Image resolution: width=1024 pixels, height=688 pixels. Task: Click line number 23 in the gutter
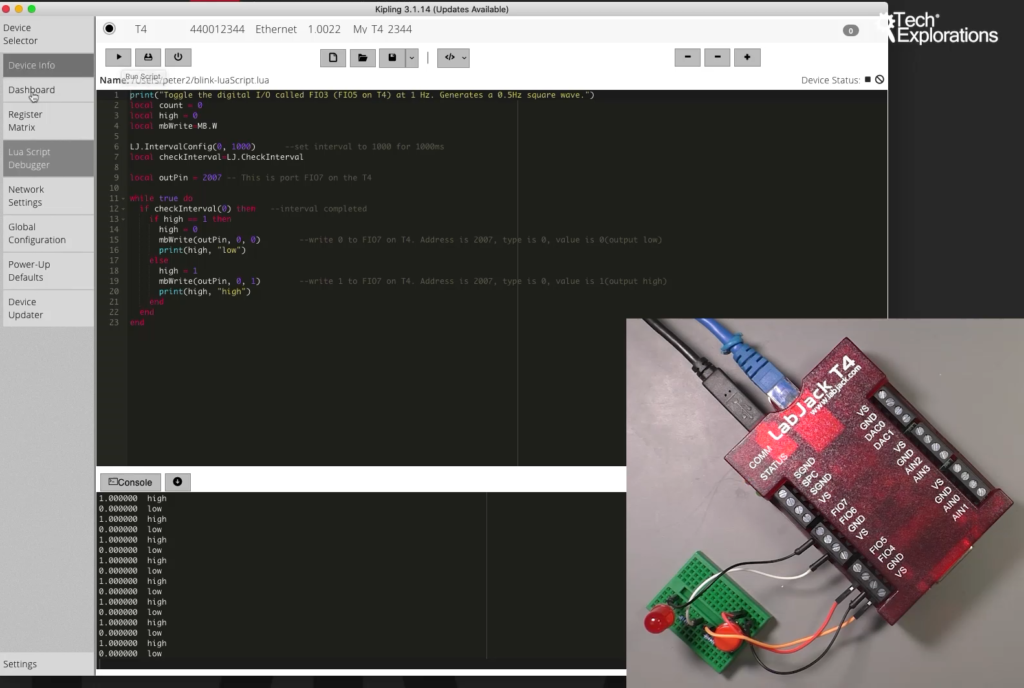114,322
